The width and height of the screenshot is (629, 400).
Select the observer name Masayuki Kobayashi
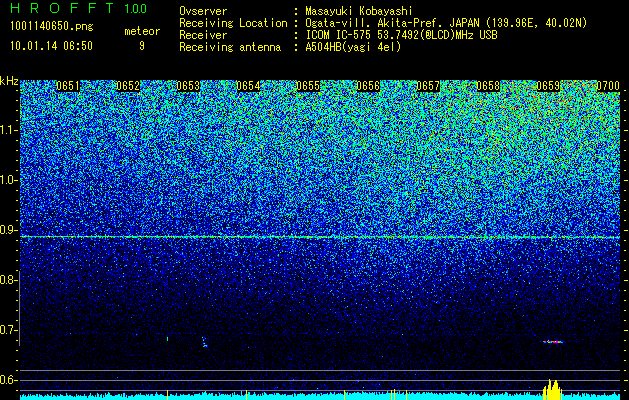click(359, 11)
